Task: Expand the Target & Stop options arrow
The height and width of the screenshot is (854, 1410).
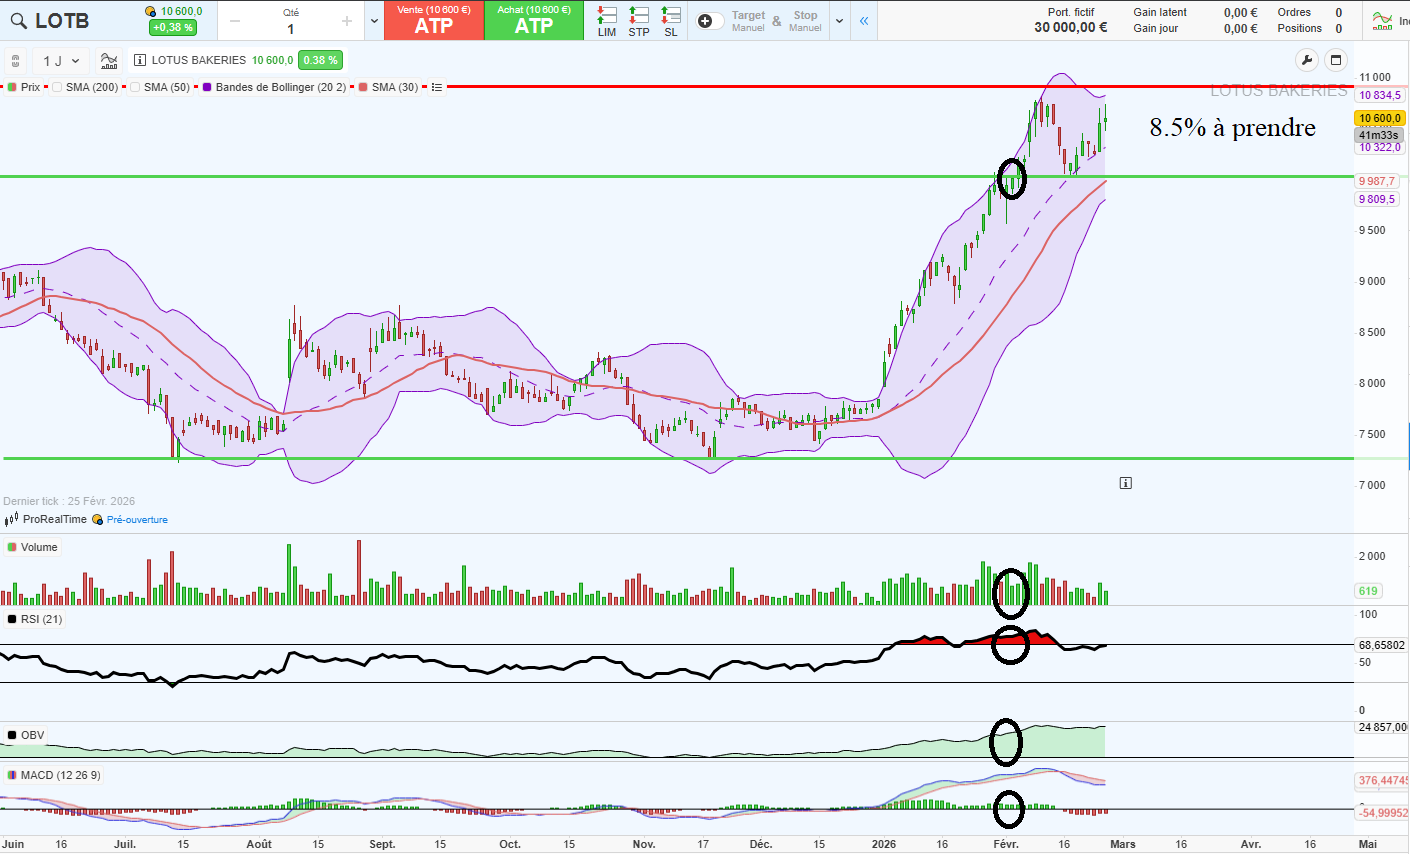Action: 839,21
